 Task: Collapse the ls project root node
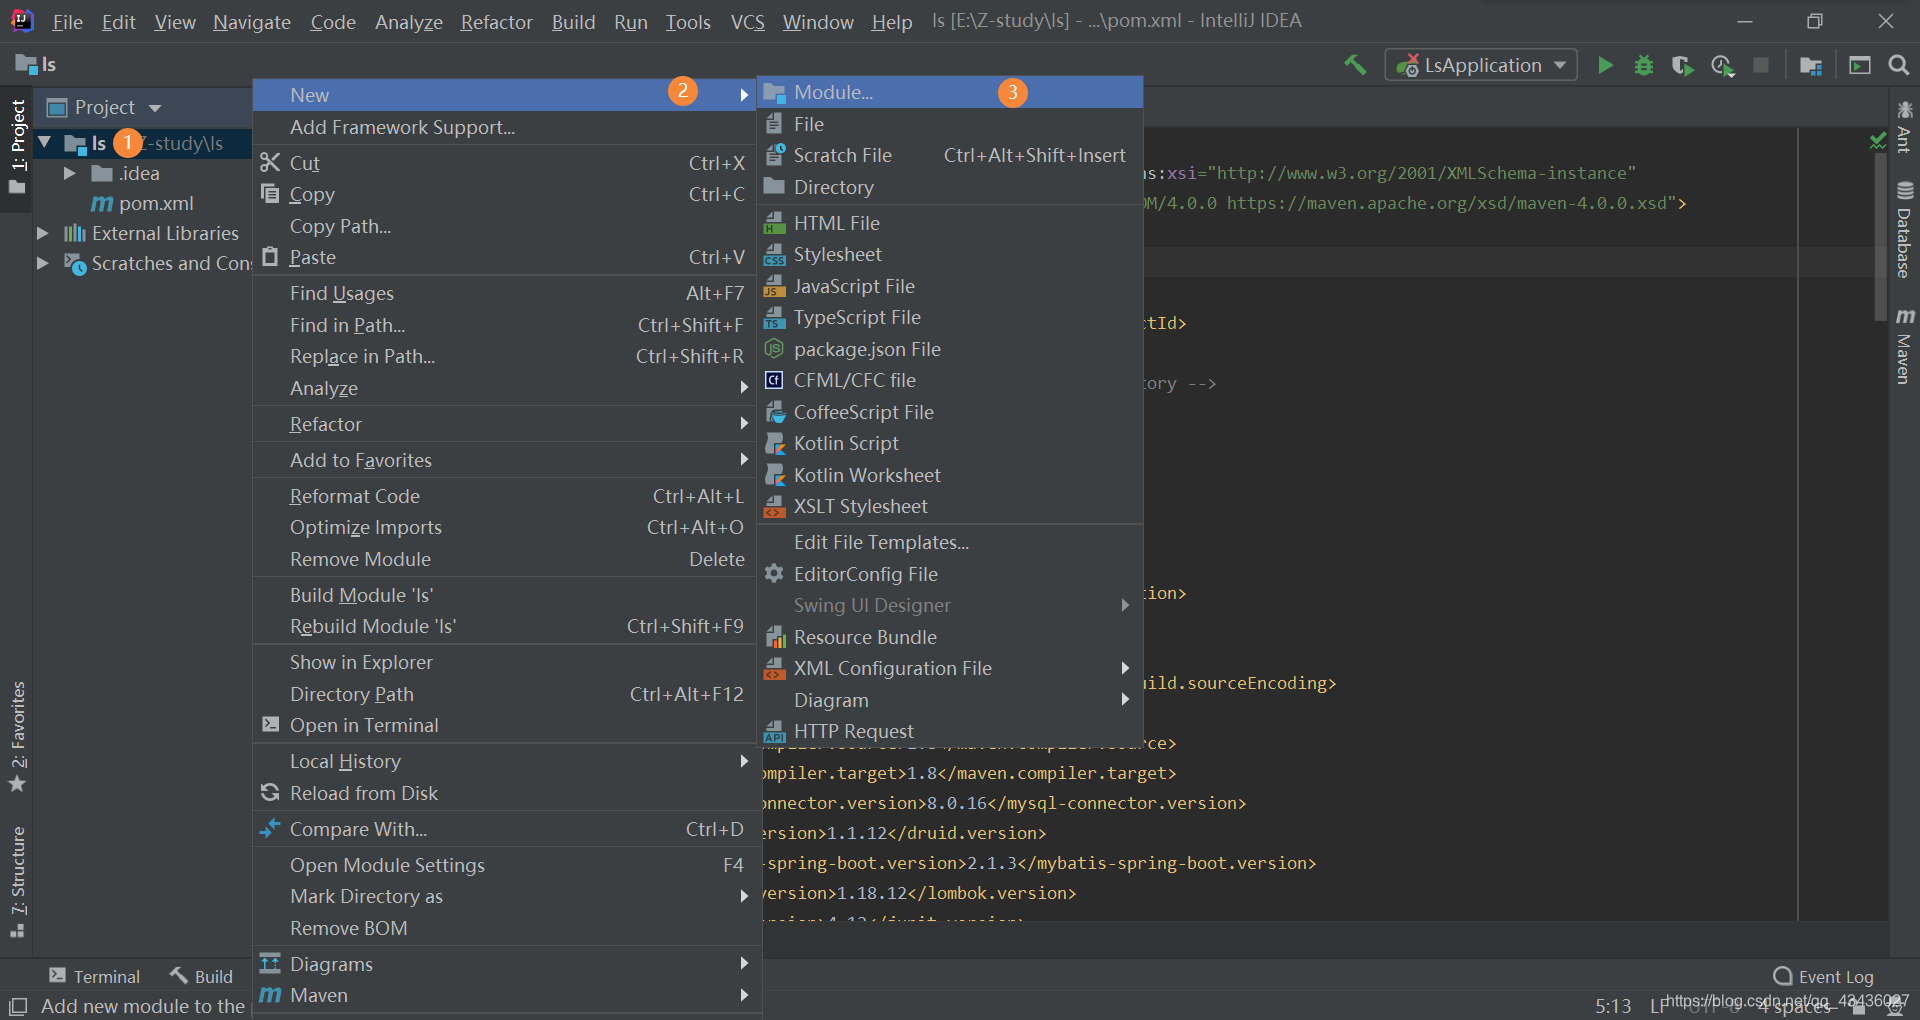45,143
